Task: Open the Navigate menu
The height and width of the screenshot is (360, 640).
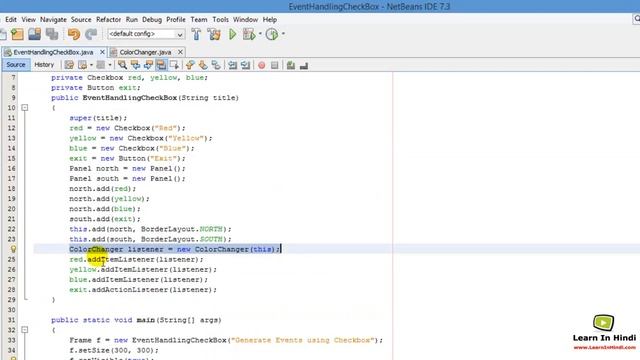Action: 53,20
